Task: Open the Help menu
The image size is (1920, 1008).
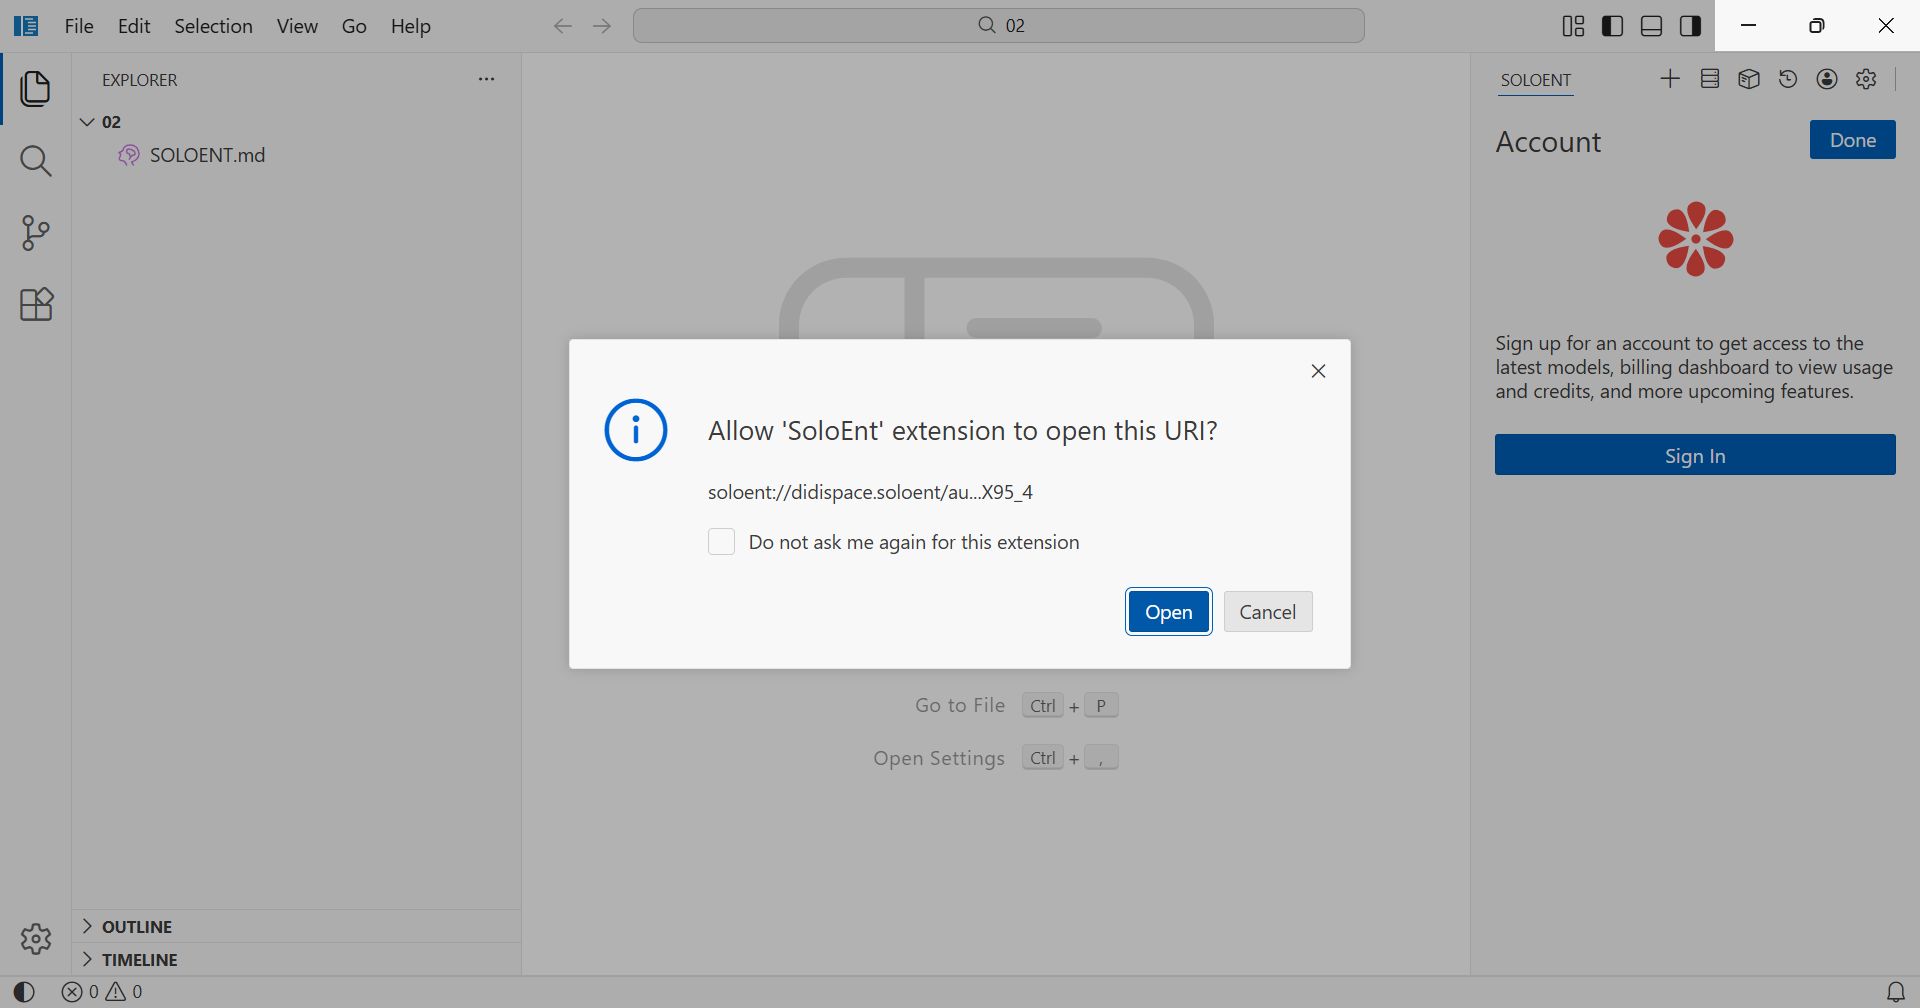Action: click(x=411, y=26)
